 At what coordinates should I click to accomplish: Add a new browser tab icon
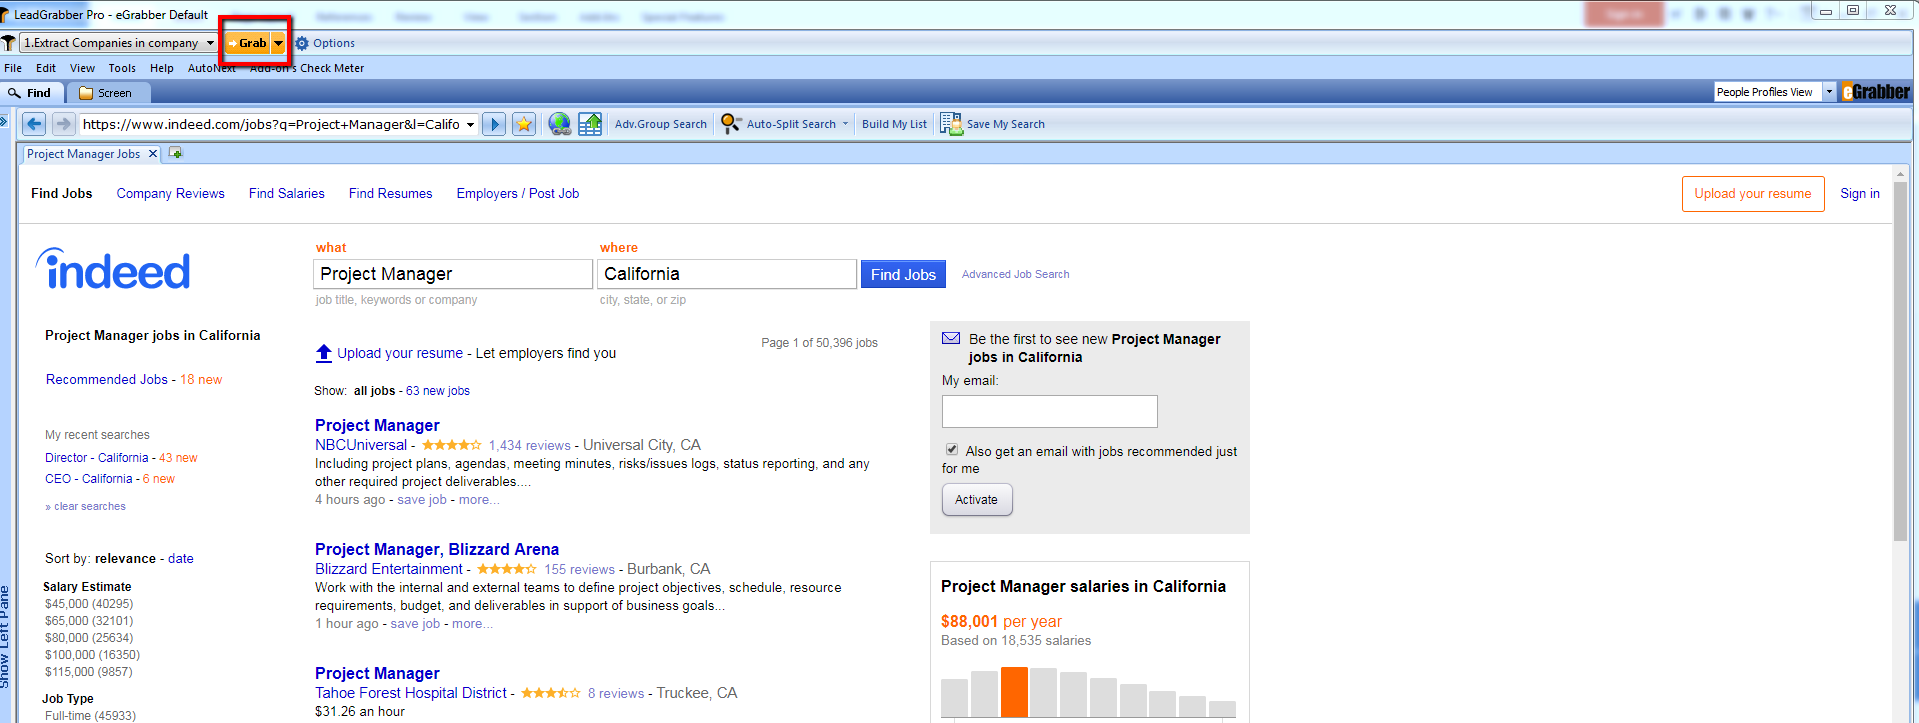[x=176, y=153]
